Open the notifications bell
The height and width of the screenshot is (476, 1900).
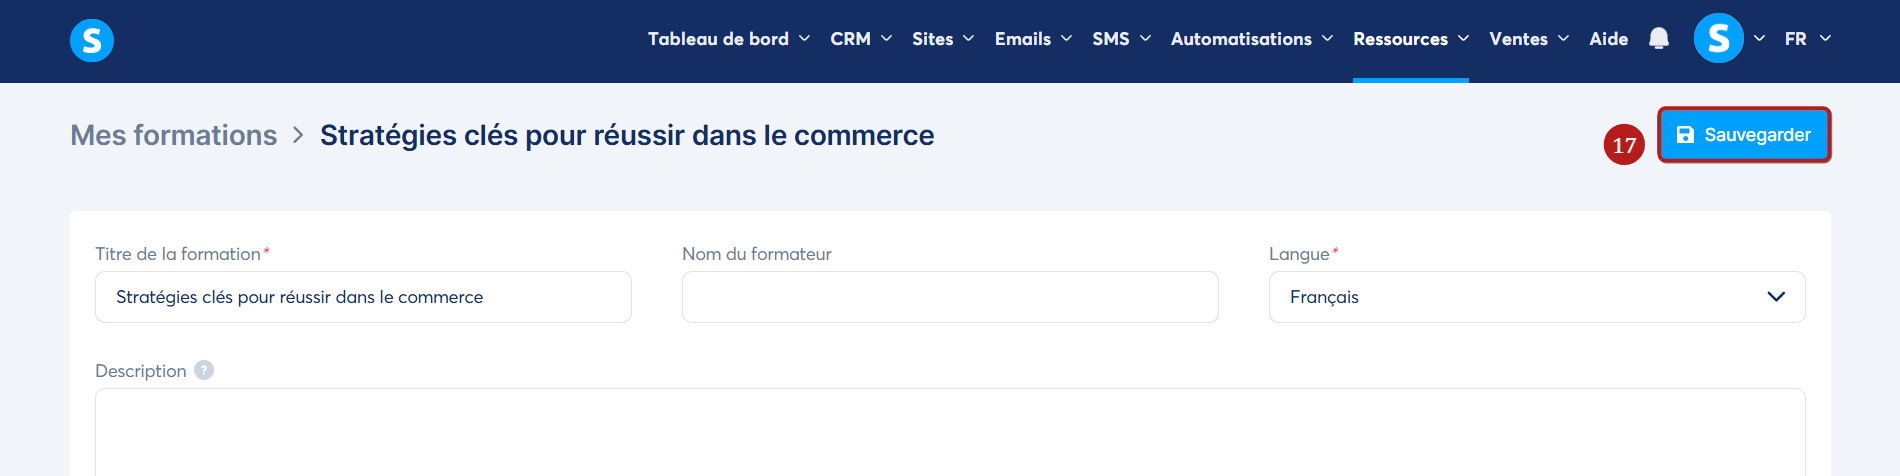(x=1659, y=39)
